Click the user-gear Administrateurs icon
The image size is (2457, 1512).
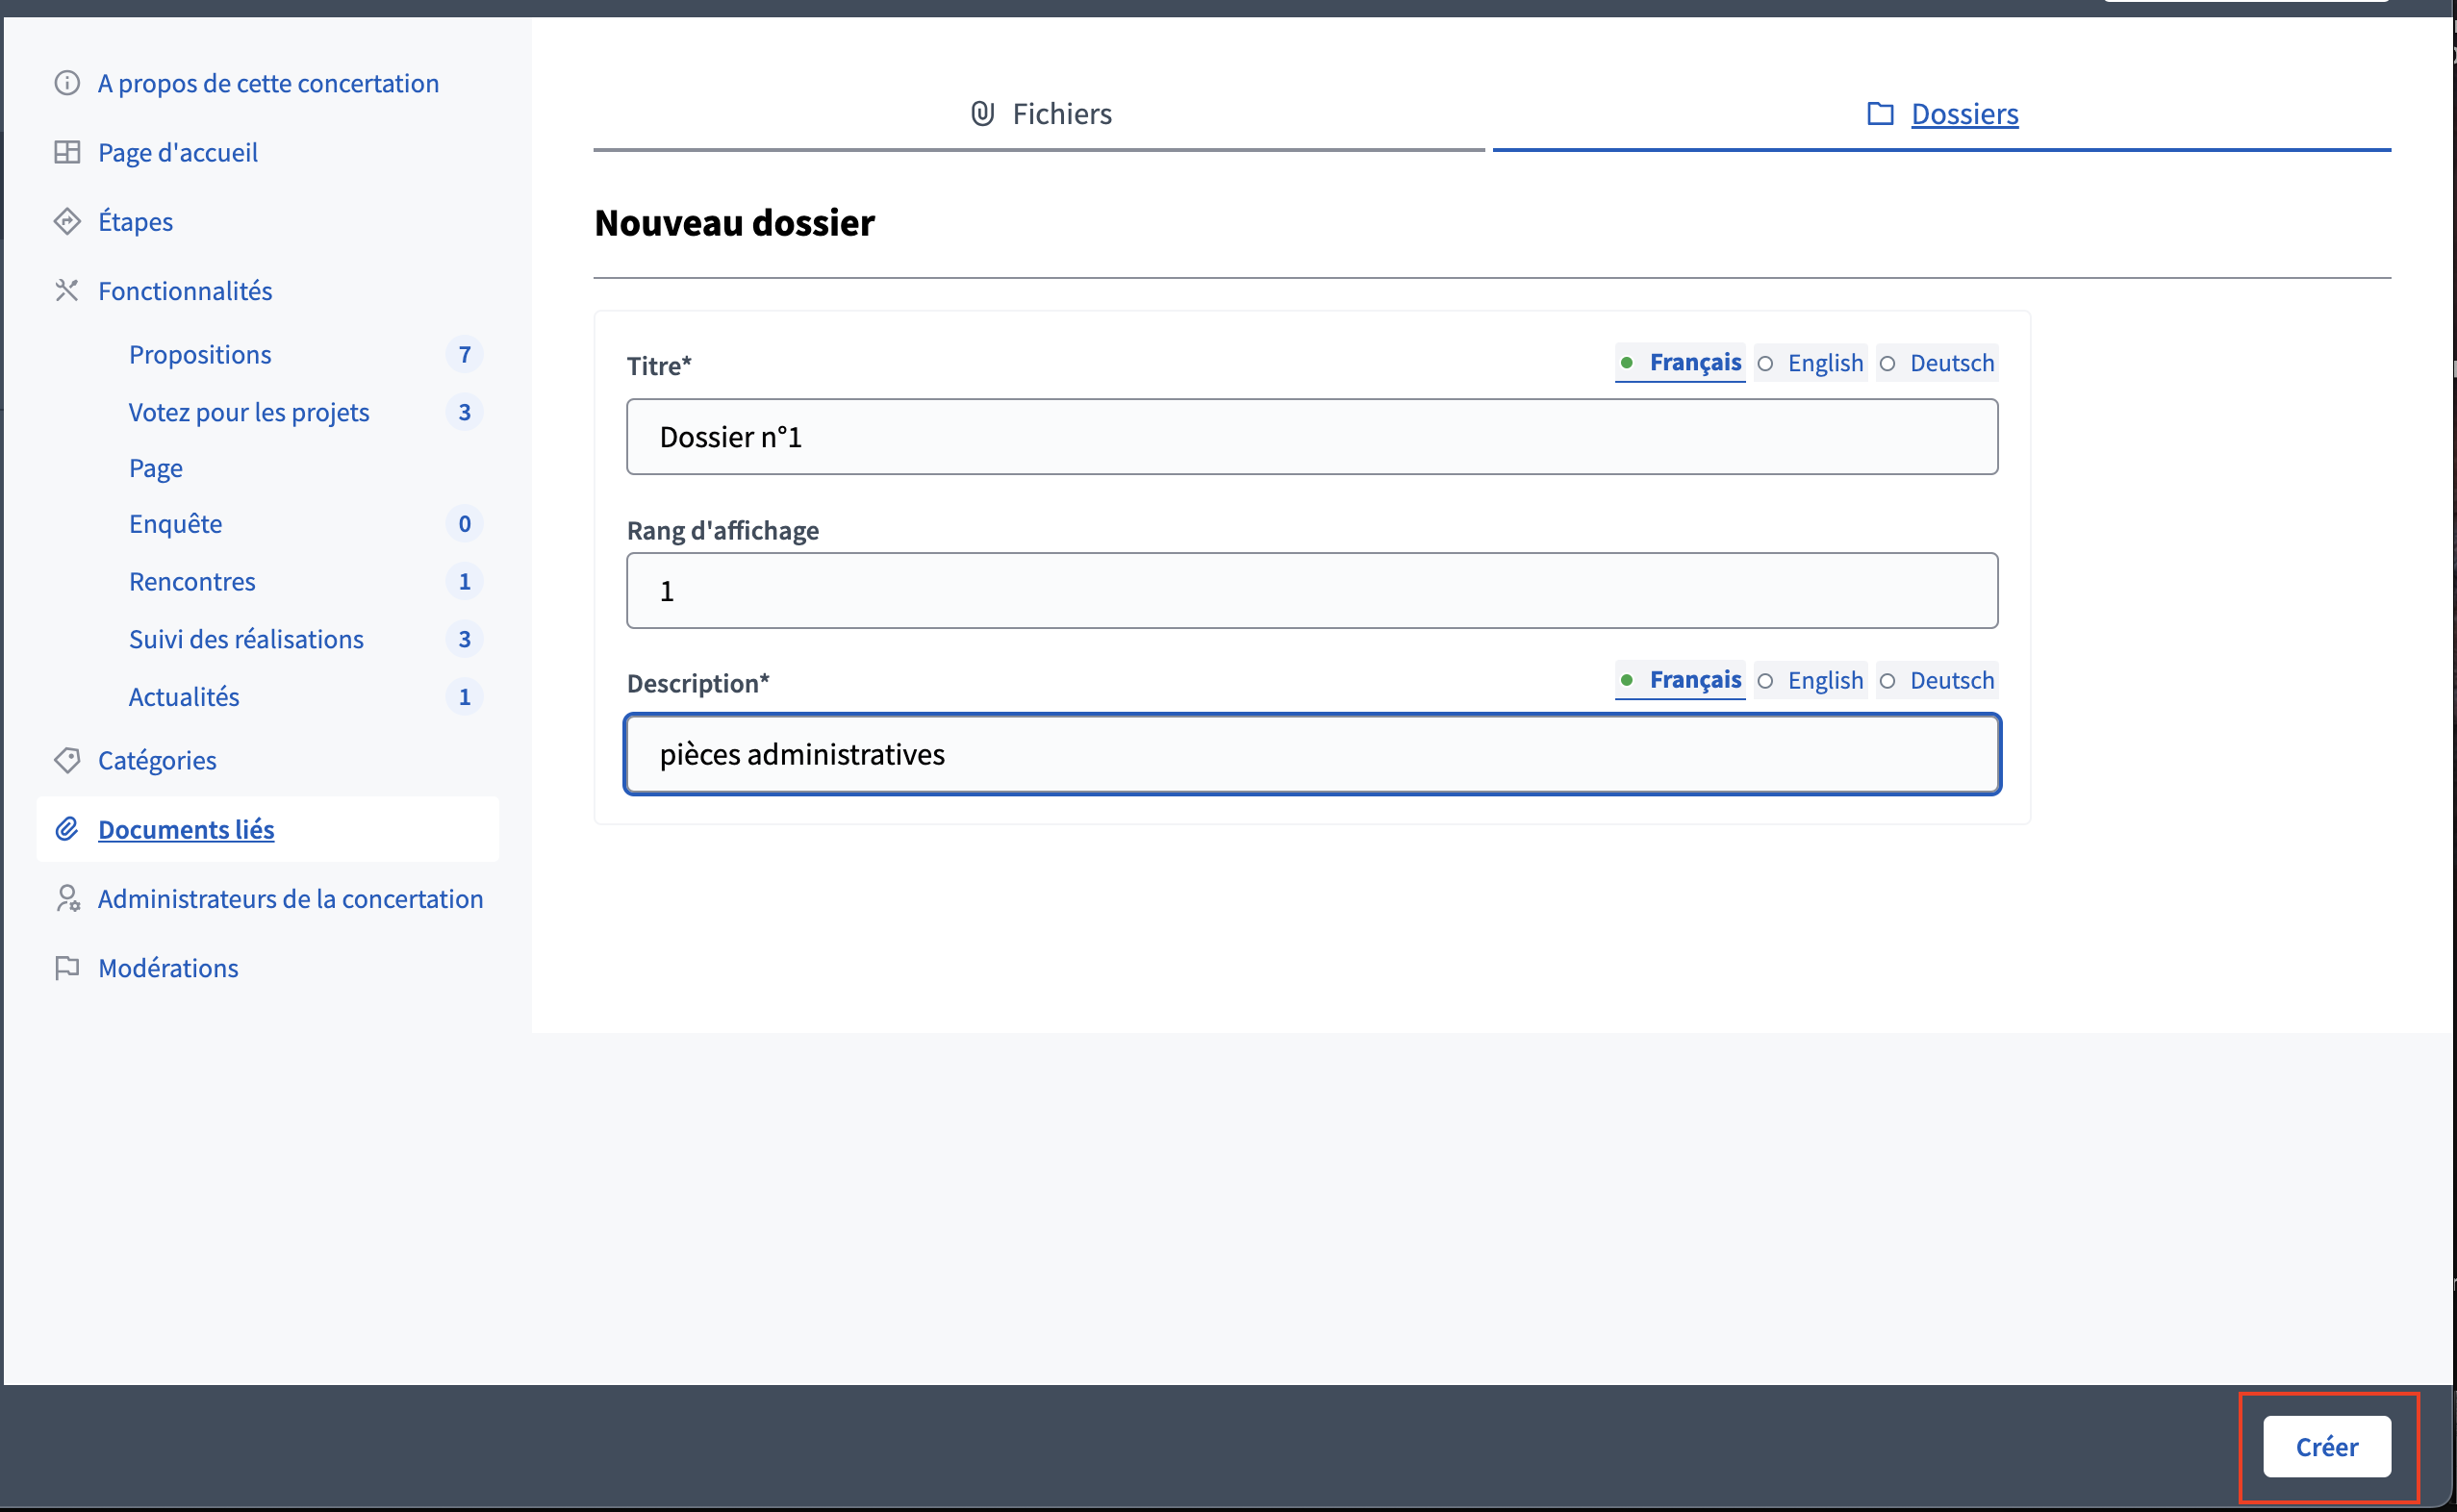(x=67, y=898)
